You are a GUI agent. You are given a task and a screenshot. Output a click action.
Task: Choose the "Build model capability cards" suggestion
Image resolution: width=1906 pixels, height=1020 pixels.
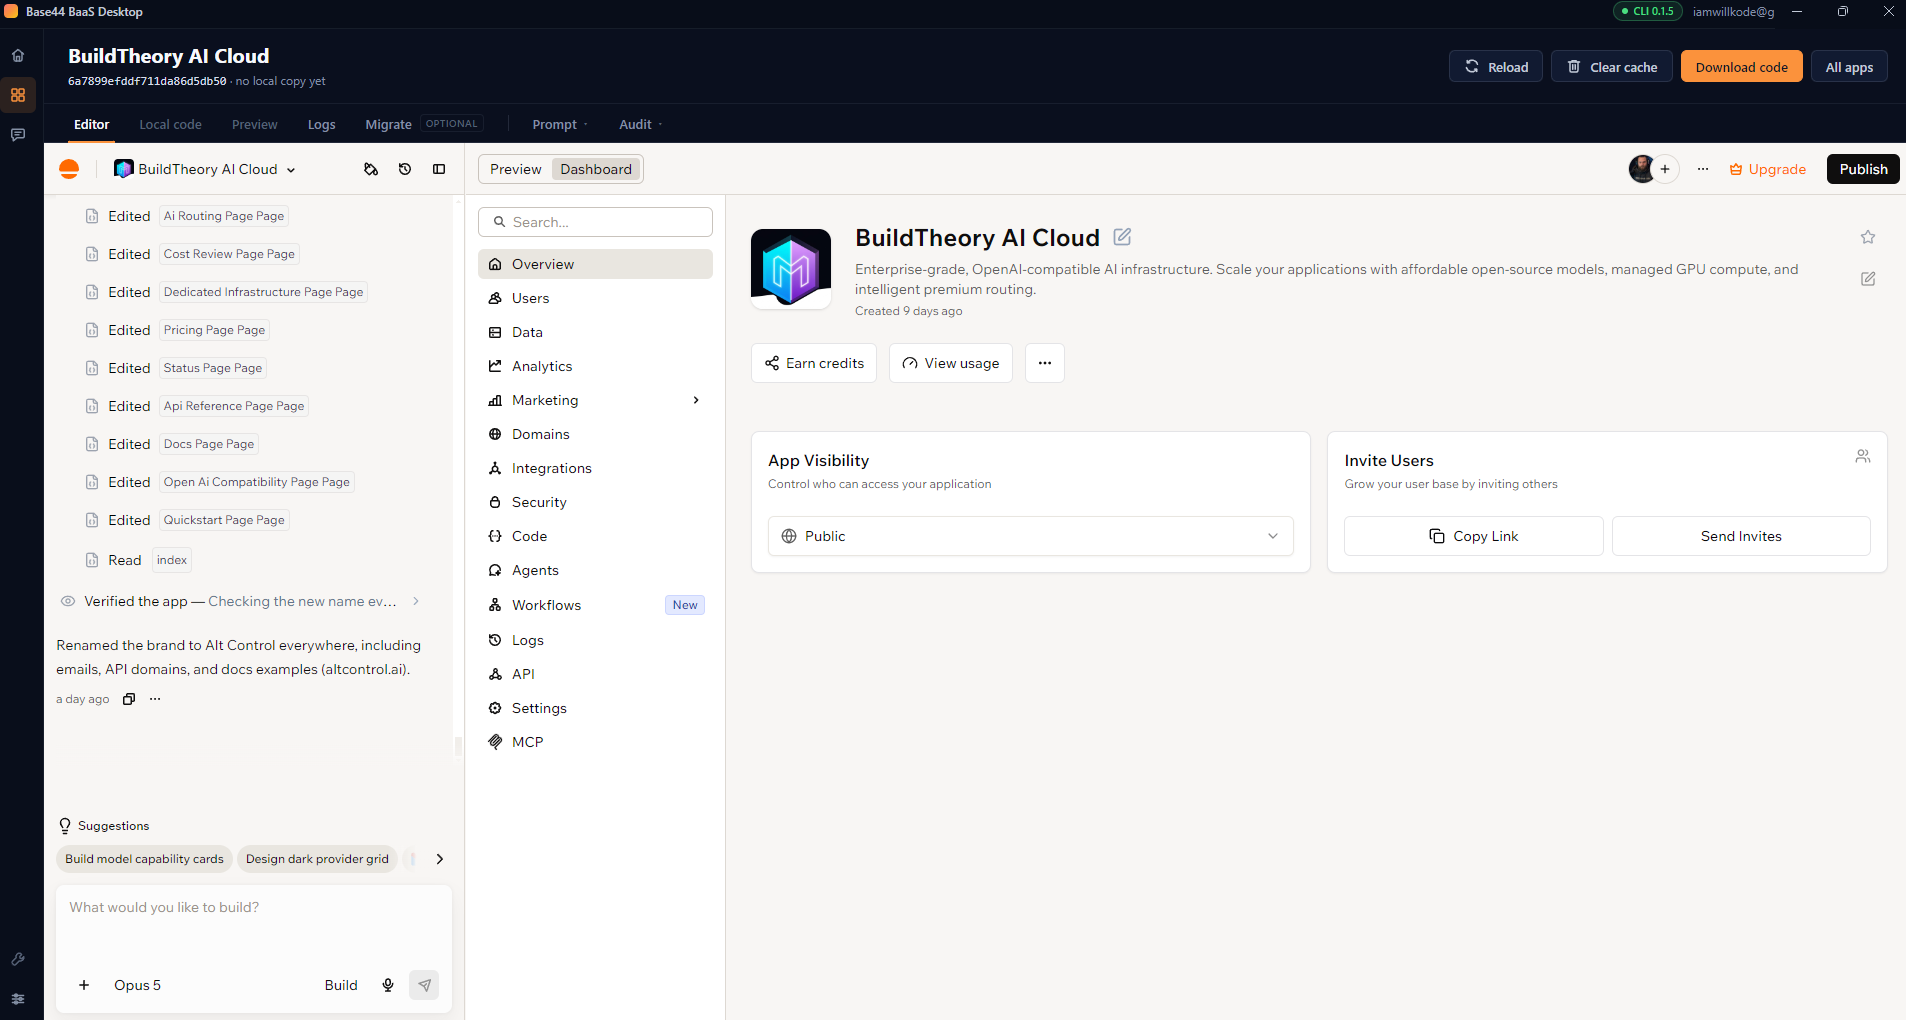point(144,859)
